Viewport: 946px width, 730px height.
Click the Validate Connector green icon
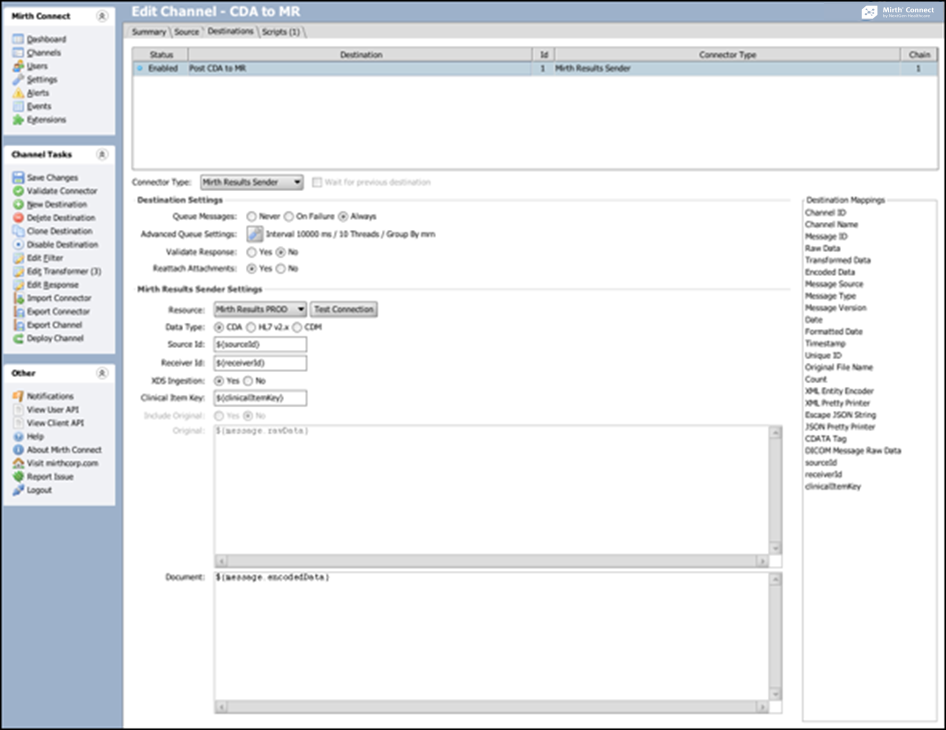[18, 191]
